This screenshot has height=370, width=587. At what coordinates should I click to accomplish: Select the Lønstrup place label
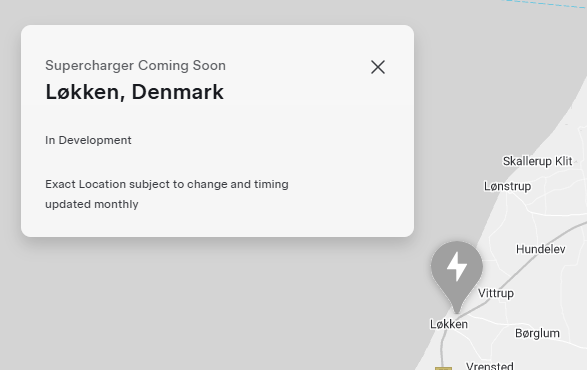(507, 186)
